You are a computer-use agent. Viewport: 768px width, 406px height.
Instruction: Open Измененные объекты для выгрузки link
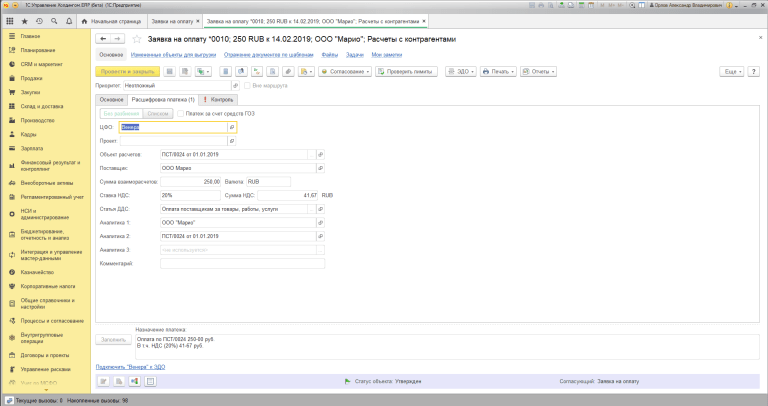click(173, 55)
